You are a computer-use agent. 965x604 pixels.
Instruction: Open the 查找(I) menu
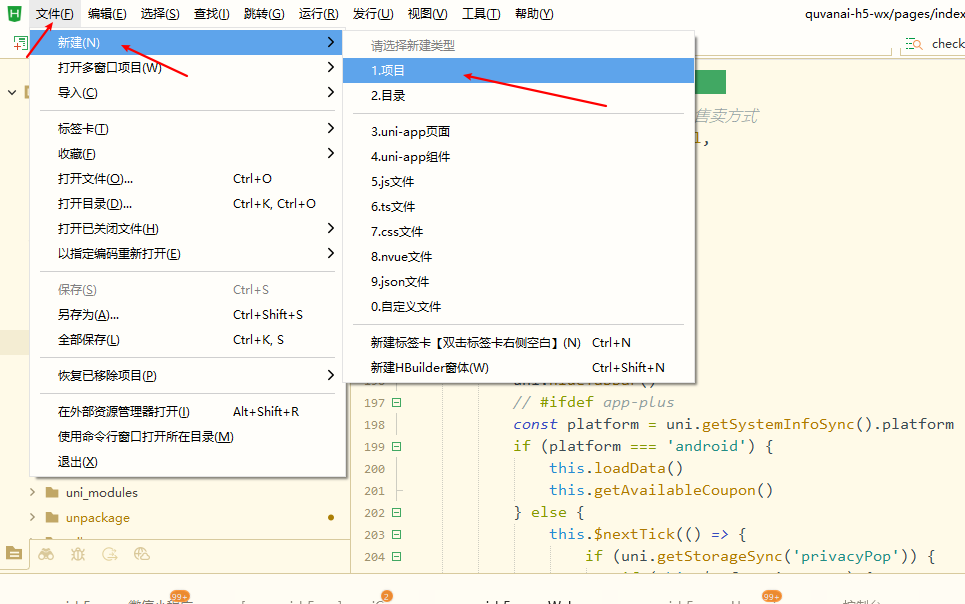click(x=212, y=14)
